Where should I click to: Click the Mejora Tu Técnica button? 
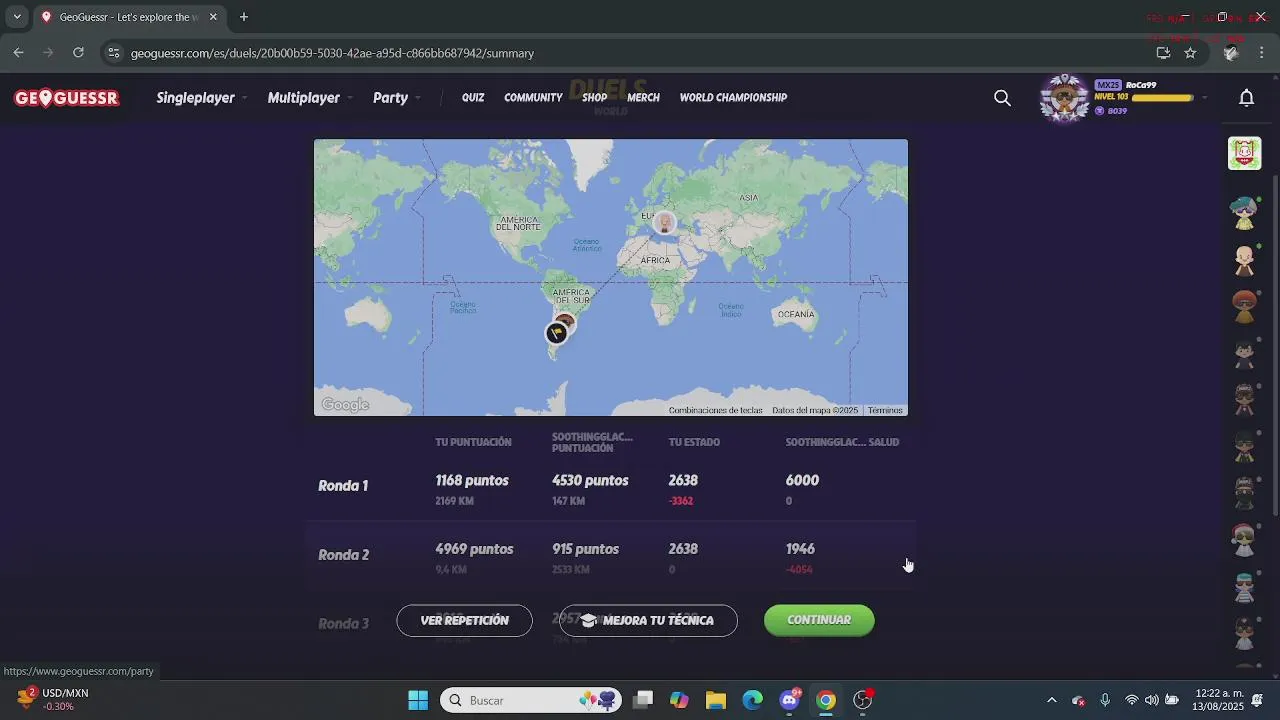648,621
